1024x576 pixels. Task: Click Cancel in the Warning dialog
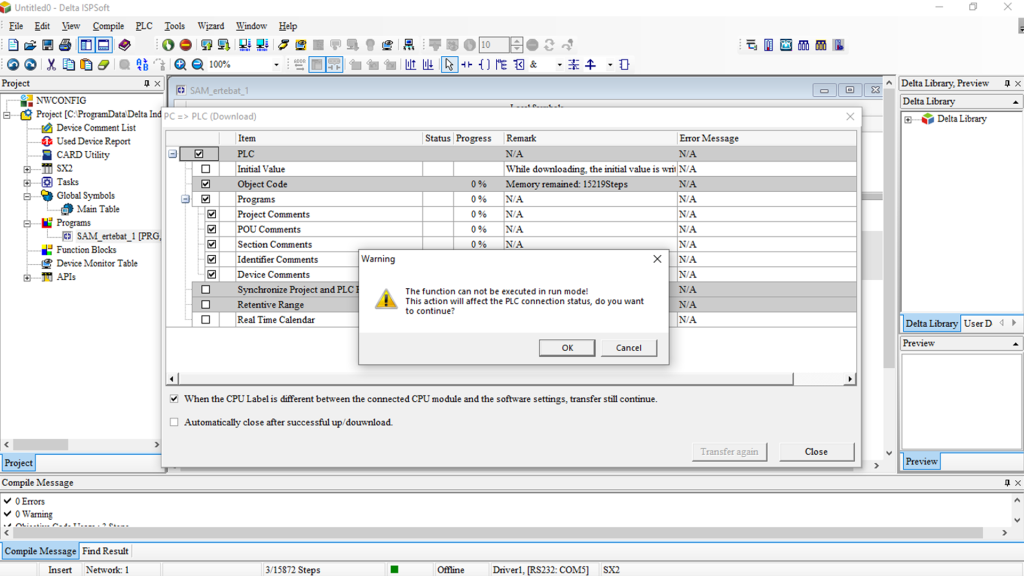click(628, 348)
